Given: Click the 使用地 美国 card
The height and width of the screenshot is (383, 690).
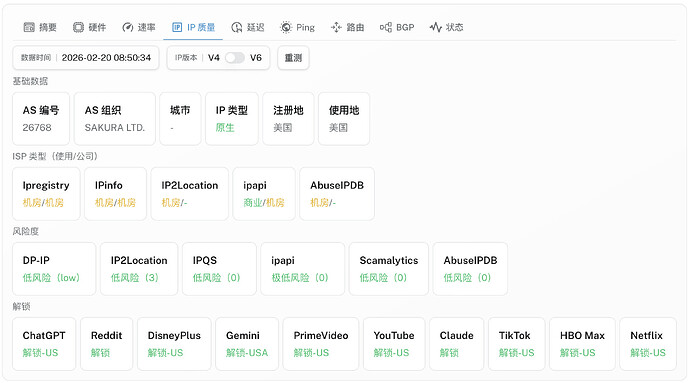Looking at the screenshot, I should pyautogui.click(x=344, y=119).
